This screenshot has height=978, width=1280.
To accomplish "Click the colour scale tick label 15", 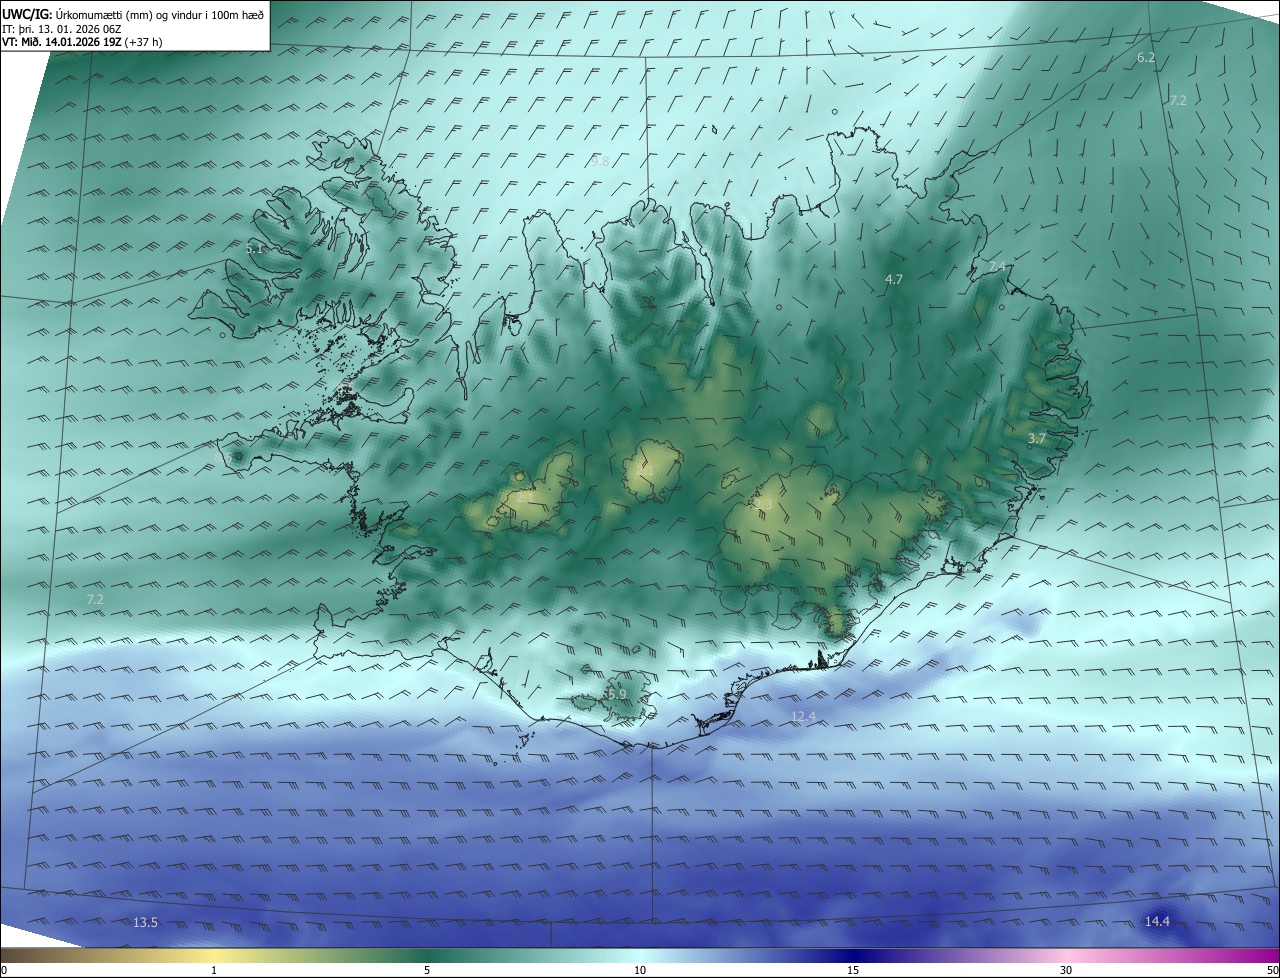I will tap(853, 971).
